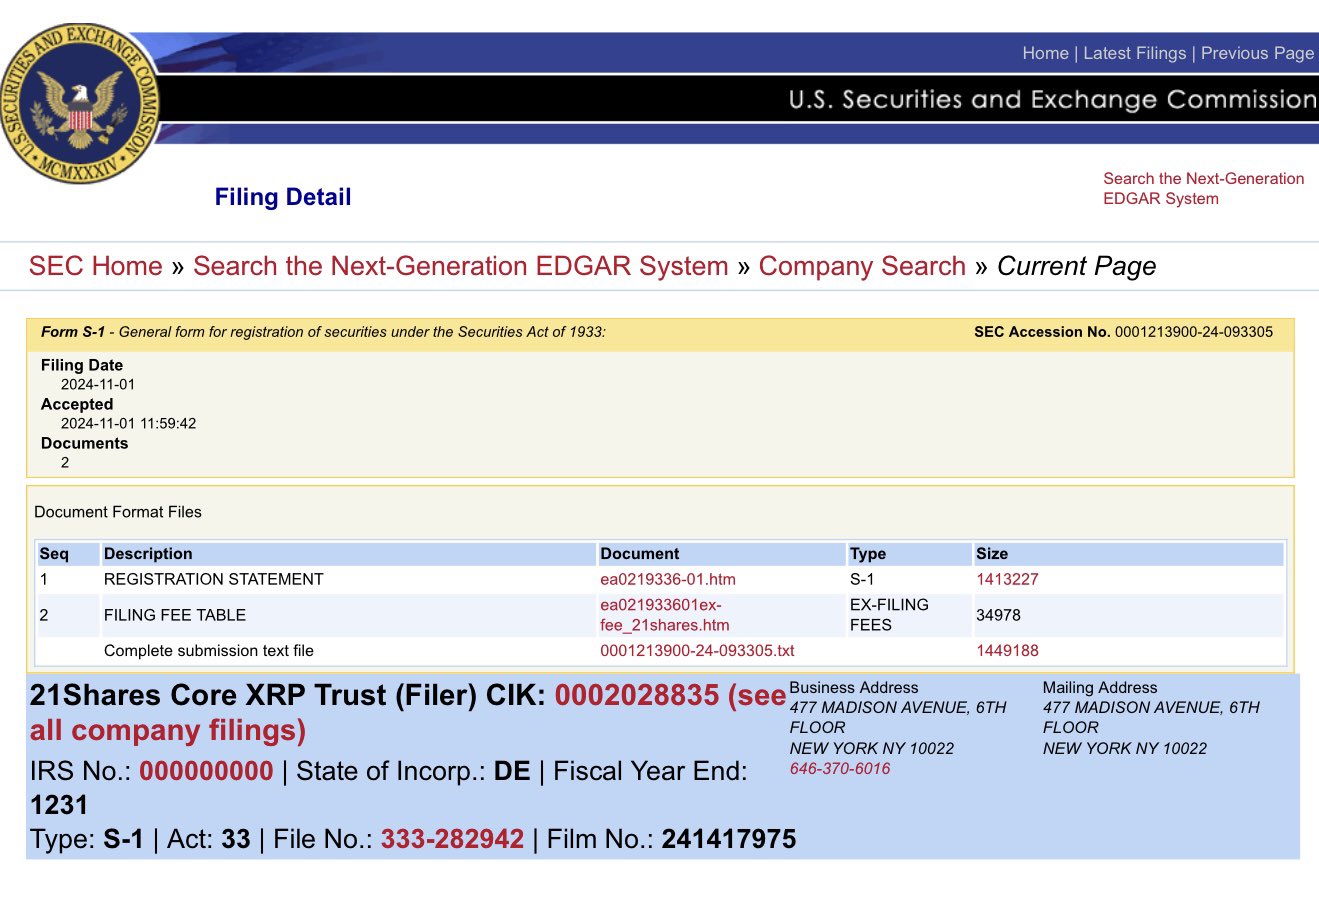Click the Current Page breadcrumb text
This screenshot has width=1319, height=920.
tap(1076, 266)
